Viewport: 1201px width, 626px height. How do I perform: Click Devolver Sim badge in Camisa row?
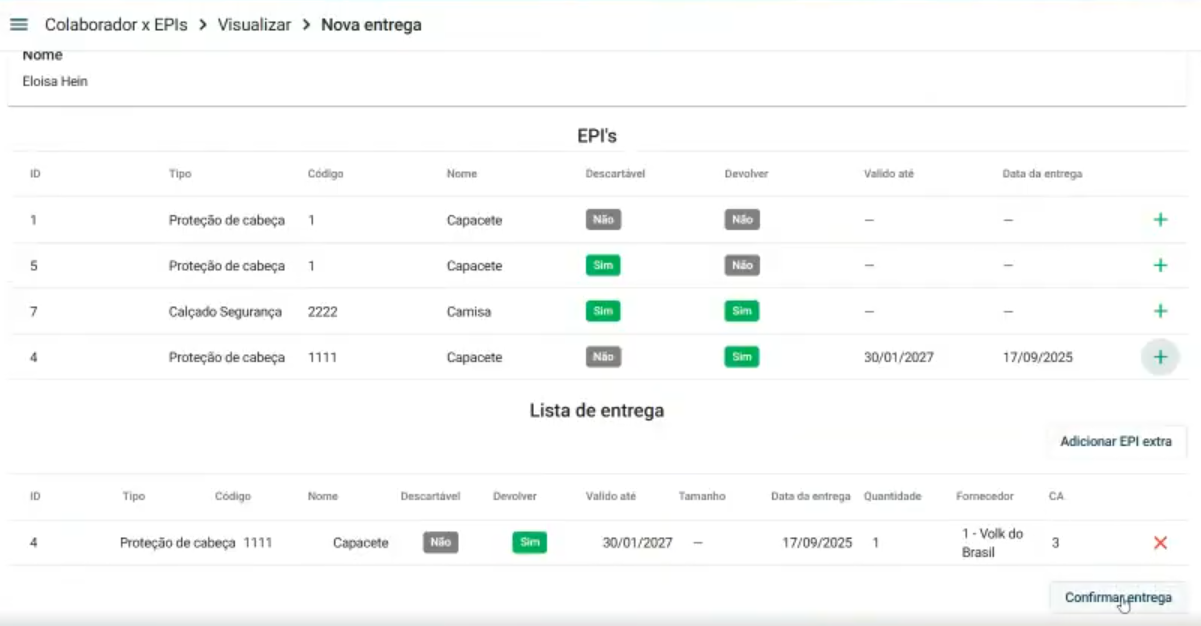[741, 311]
